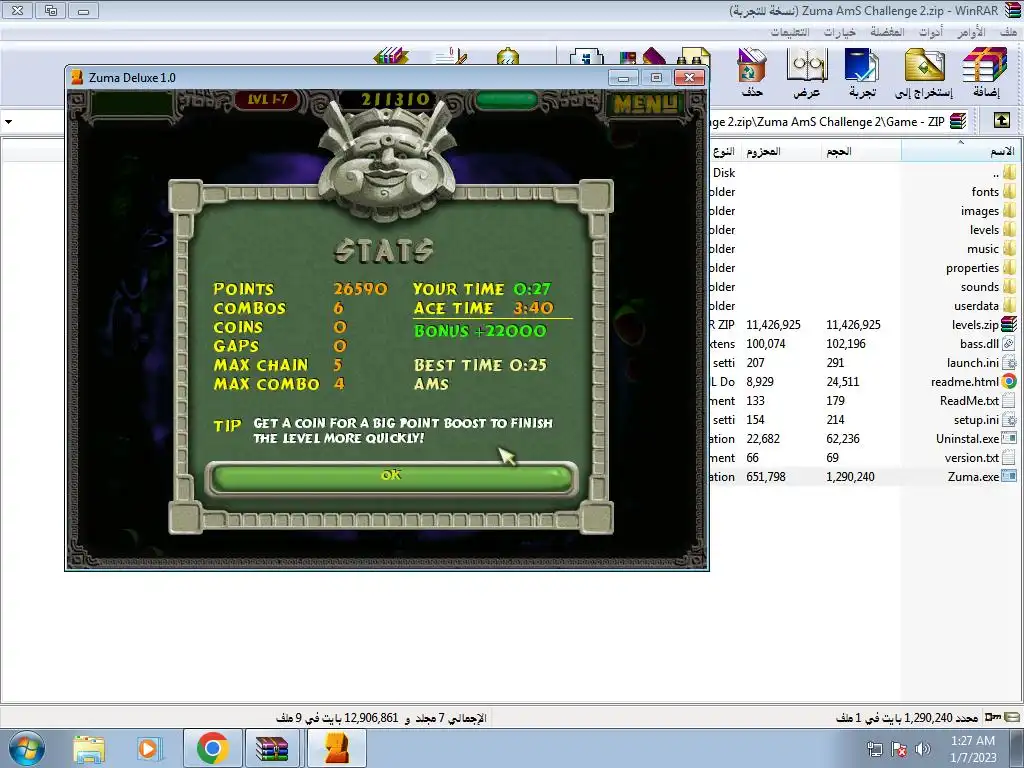Select the Zuma.exe file icon
This screenshot has width=1024, height=768.
1010,477
